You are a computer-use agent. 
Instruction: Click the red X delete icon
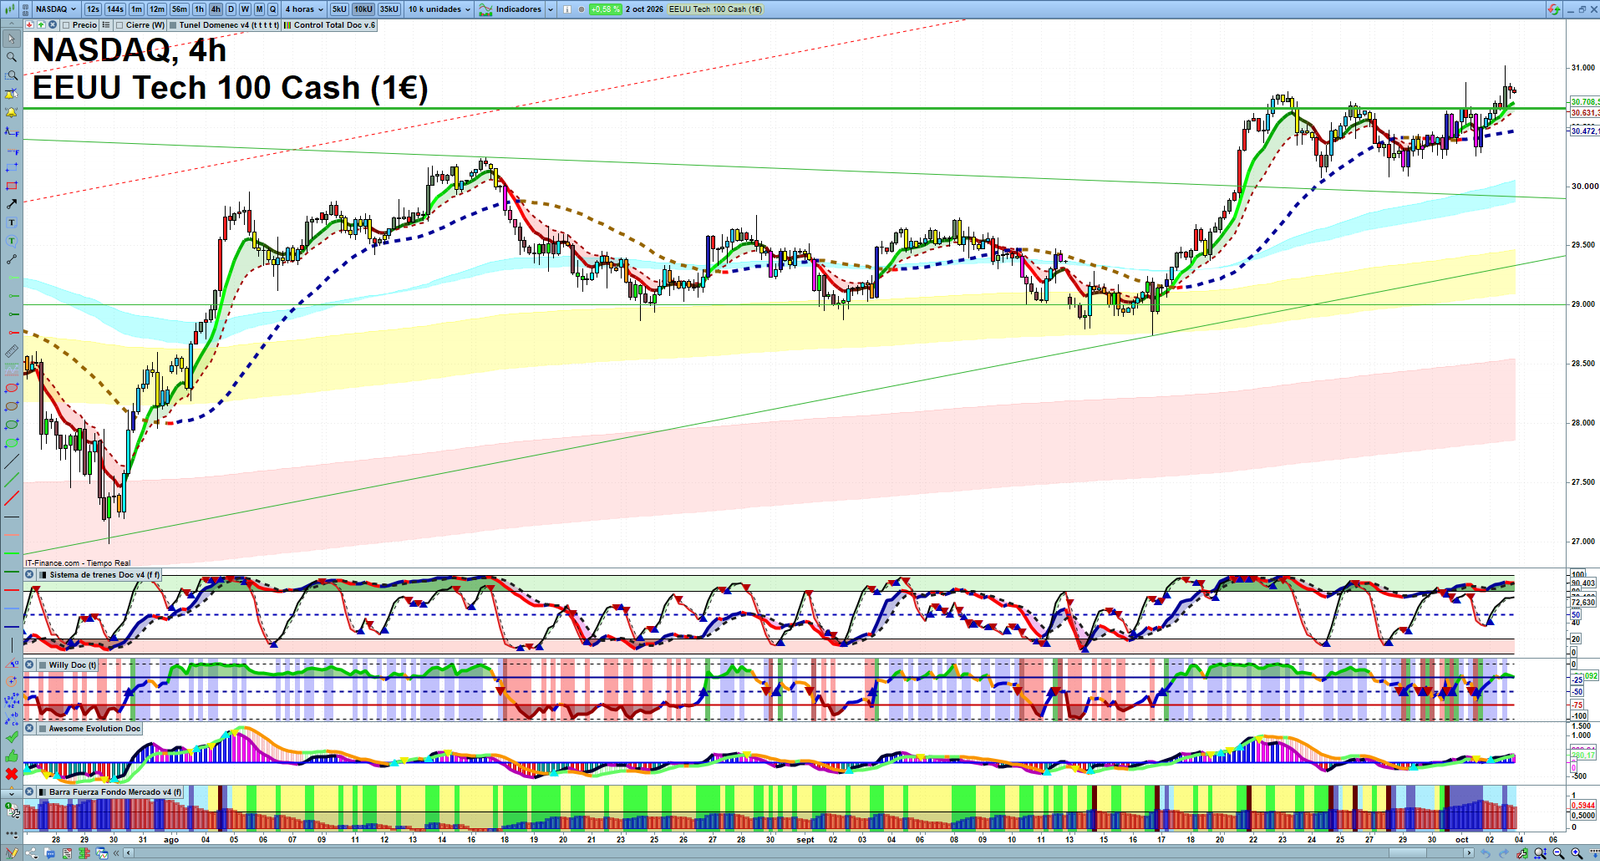(11, 774)
